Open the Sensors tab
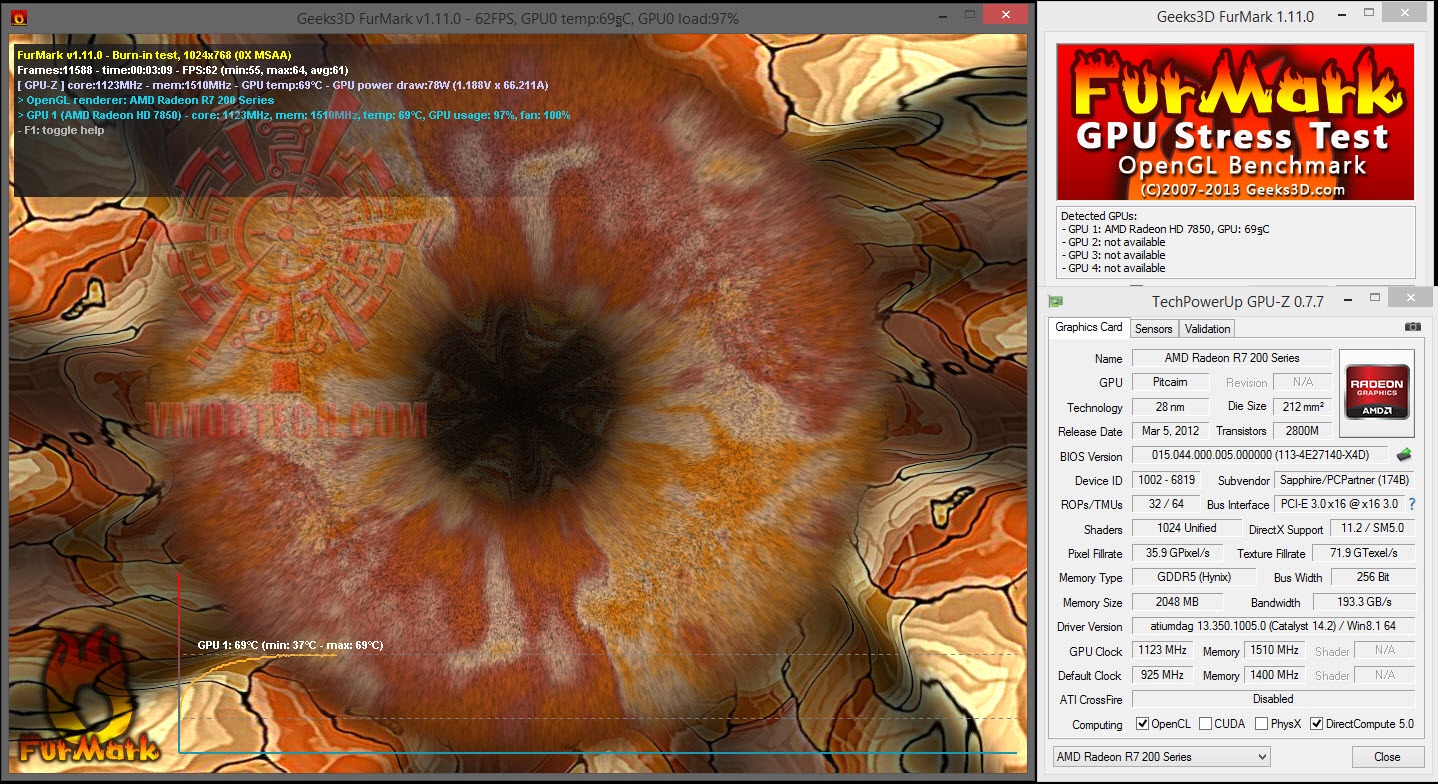The image size is (1438, 784). (x=1154, y=328)
